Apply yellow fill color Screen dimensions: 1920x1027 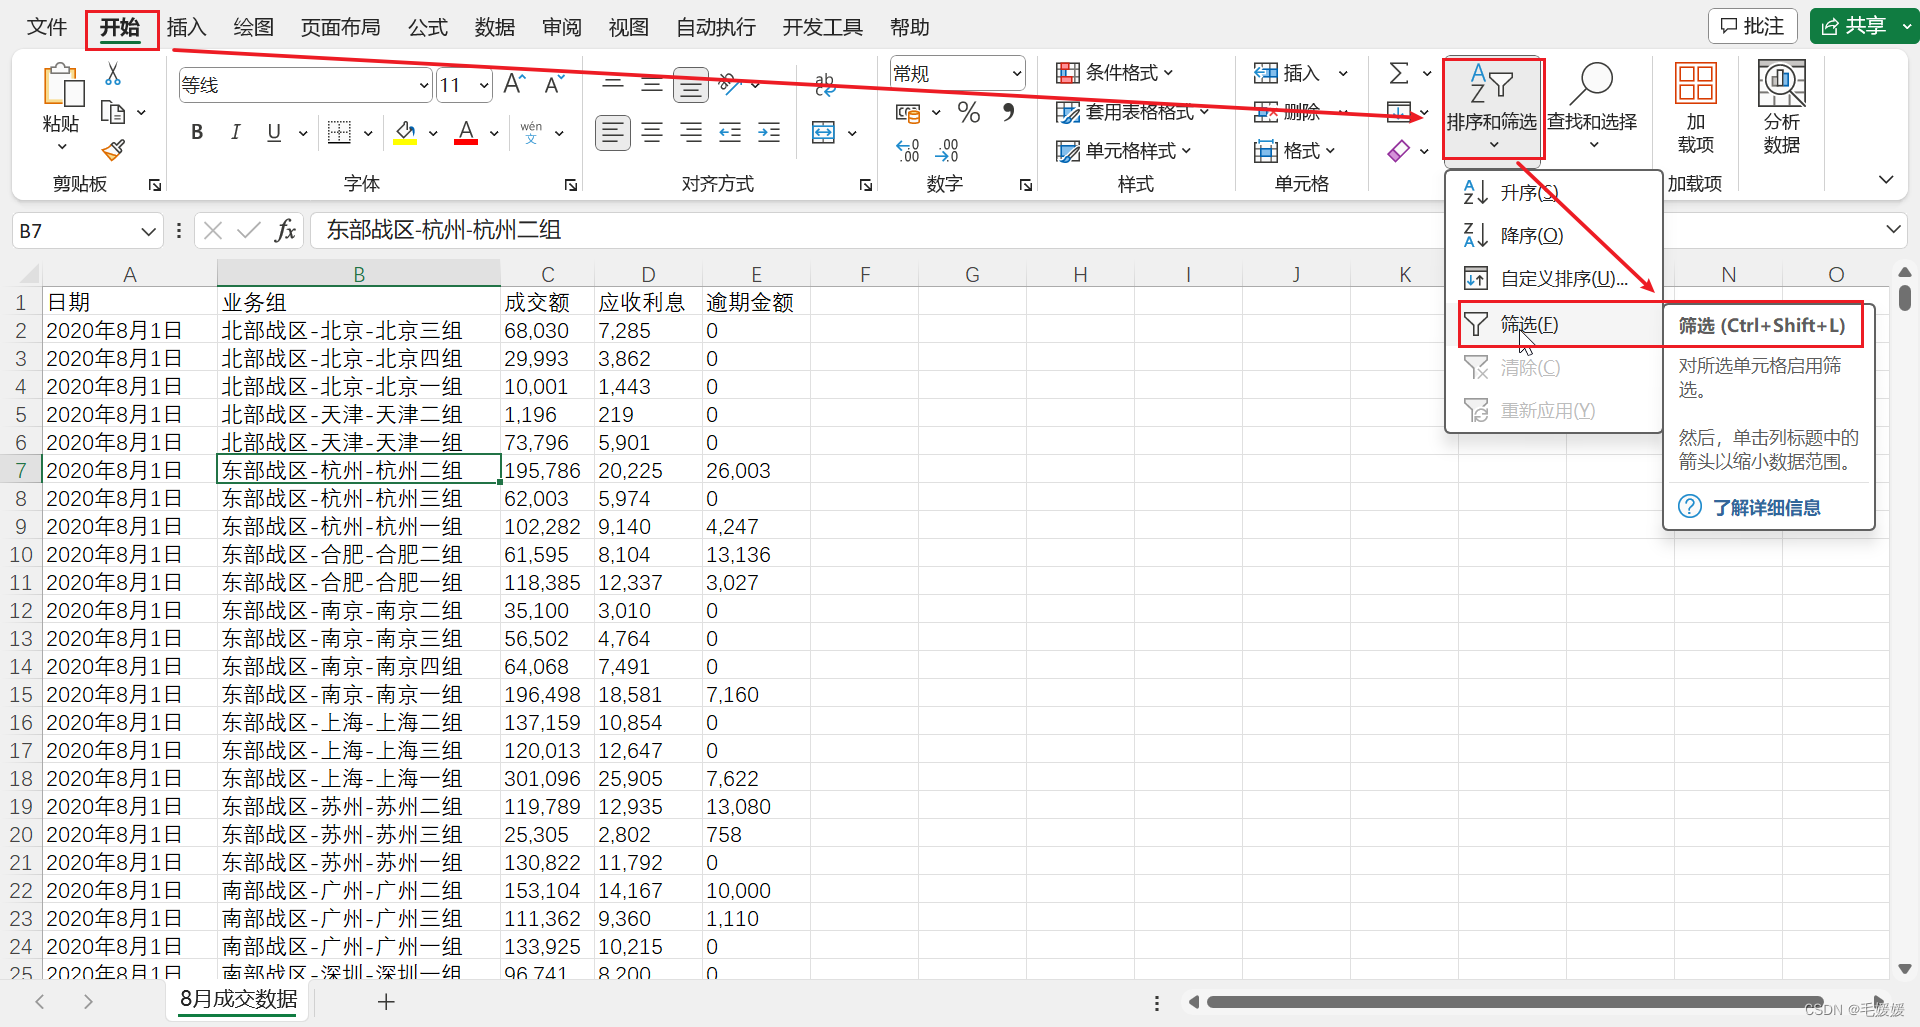pos(405,132)
